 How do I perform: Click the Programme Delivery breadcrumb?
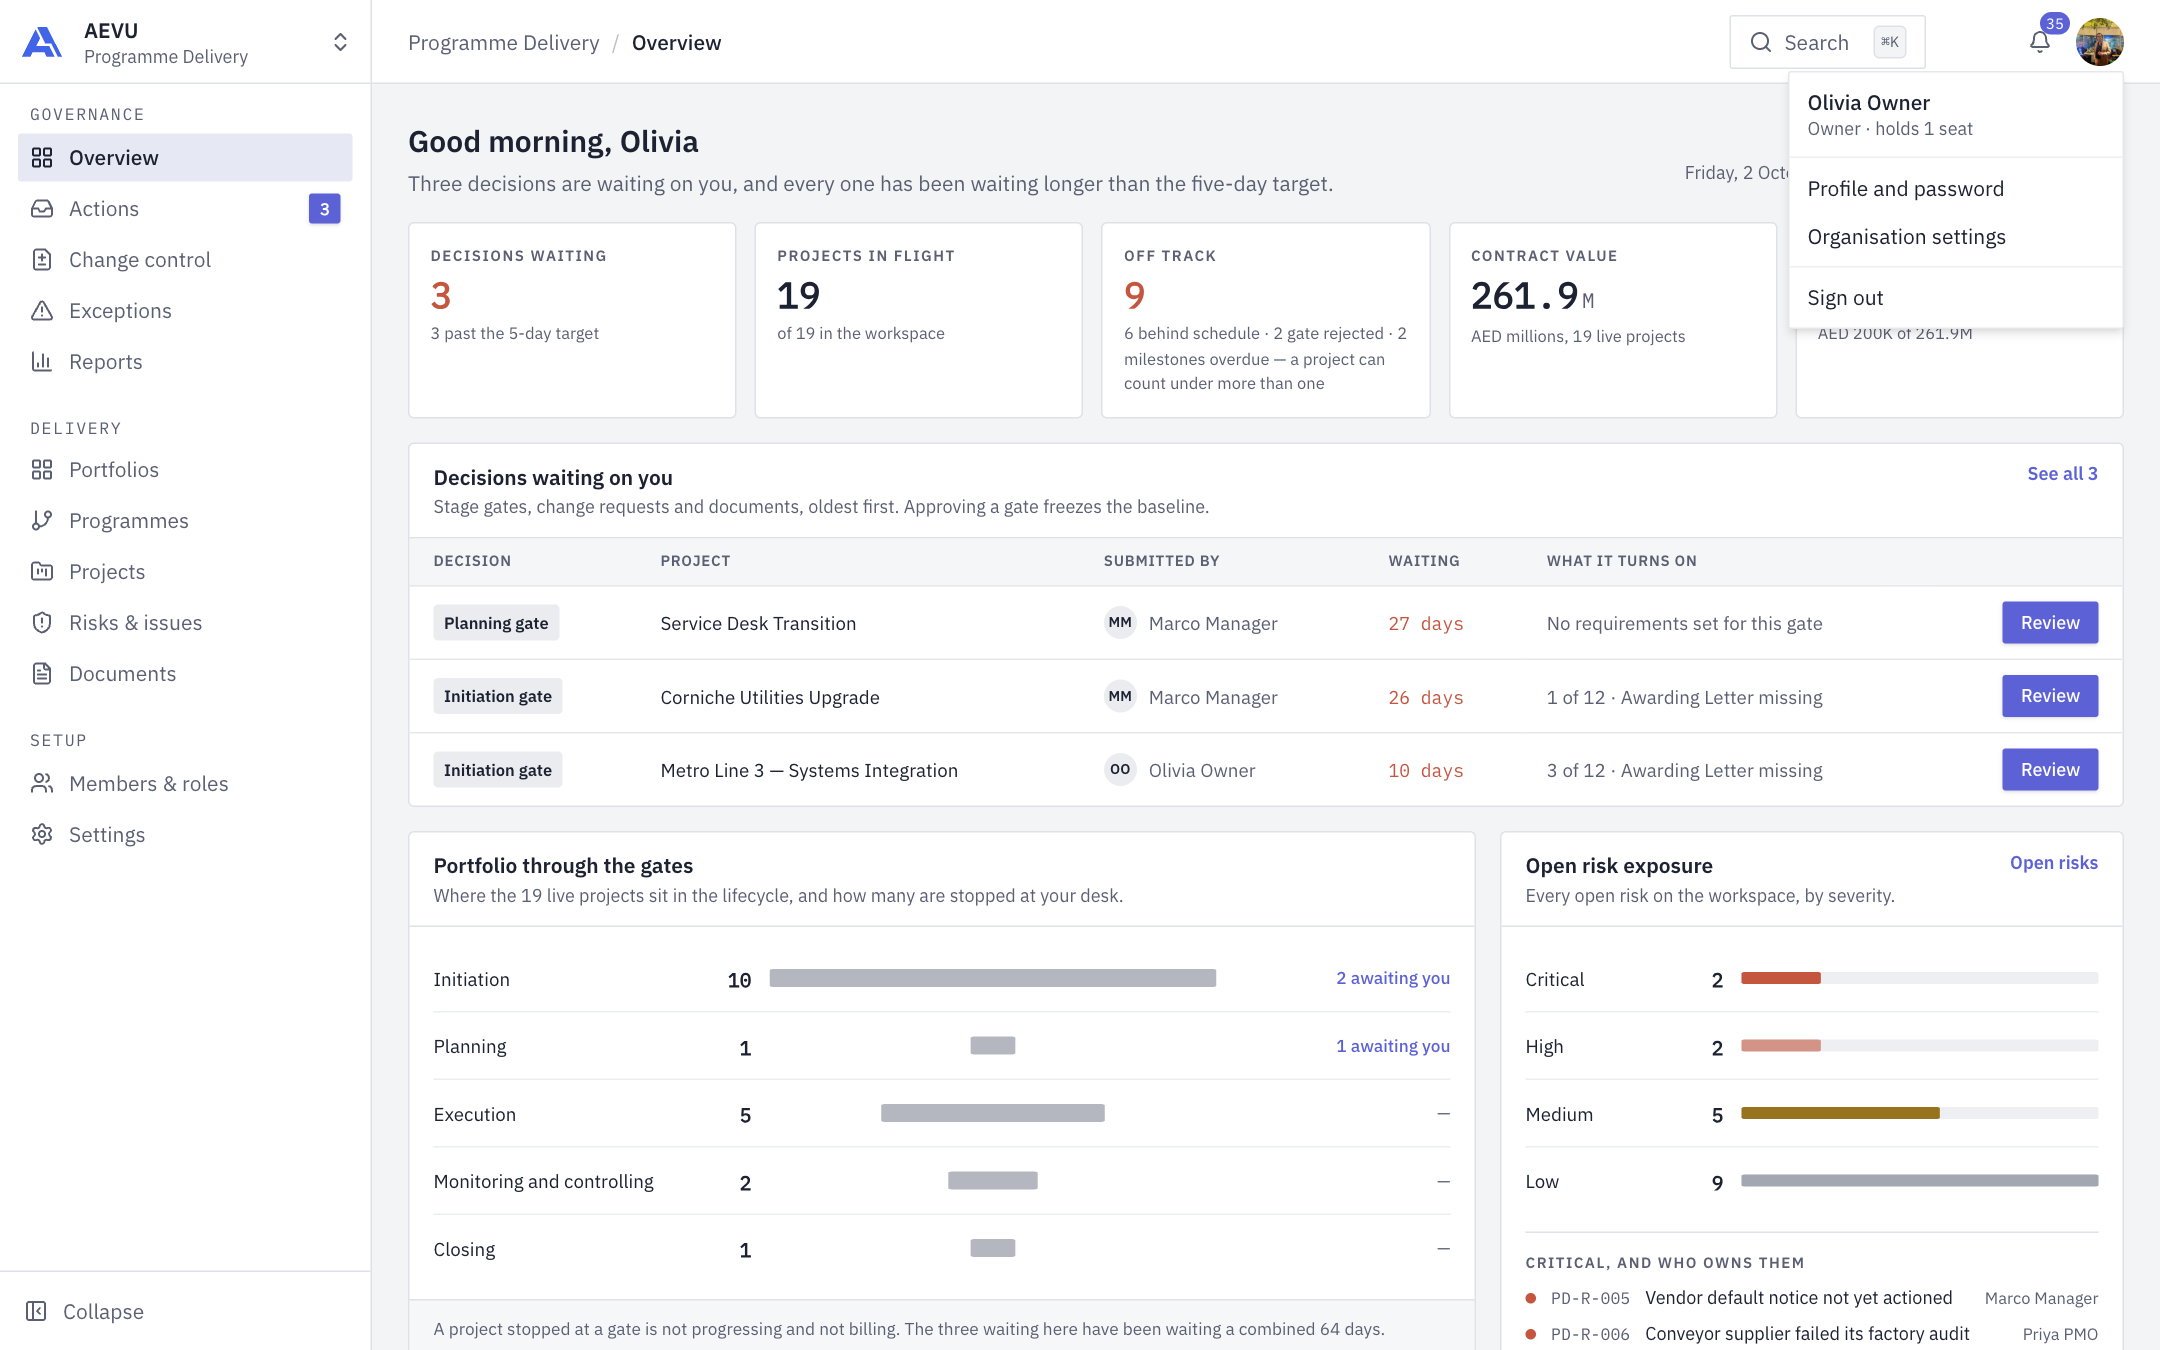point(504,43)
